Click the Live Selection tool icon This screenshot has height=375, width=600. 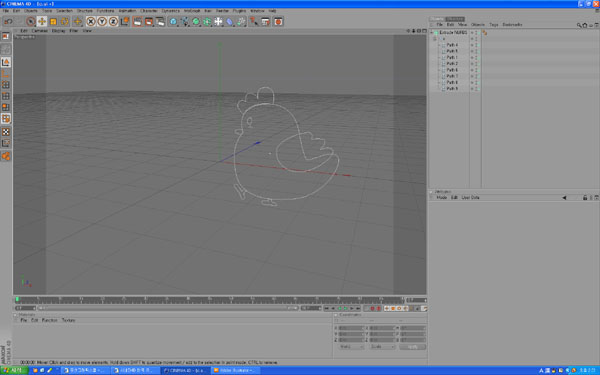click(31, 21)
